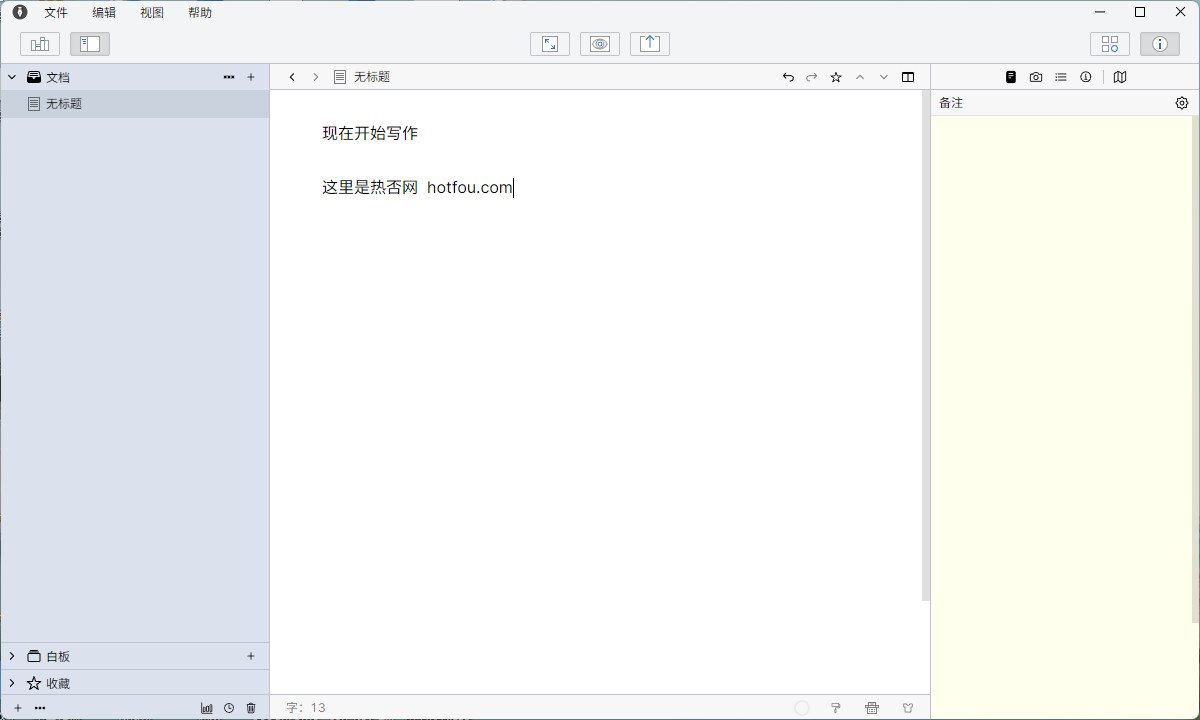Switch to the info circle tab
The image size is (1200, 720).
pyautogui.click(x=1086, y=77)
